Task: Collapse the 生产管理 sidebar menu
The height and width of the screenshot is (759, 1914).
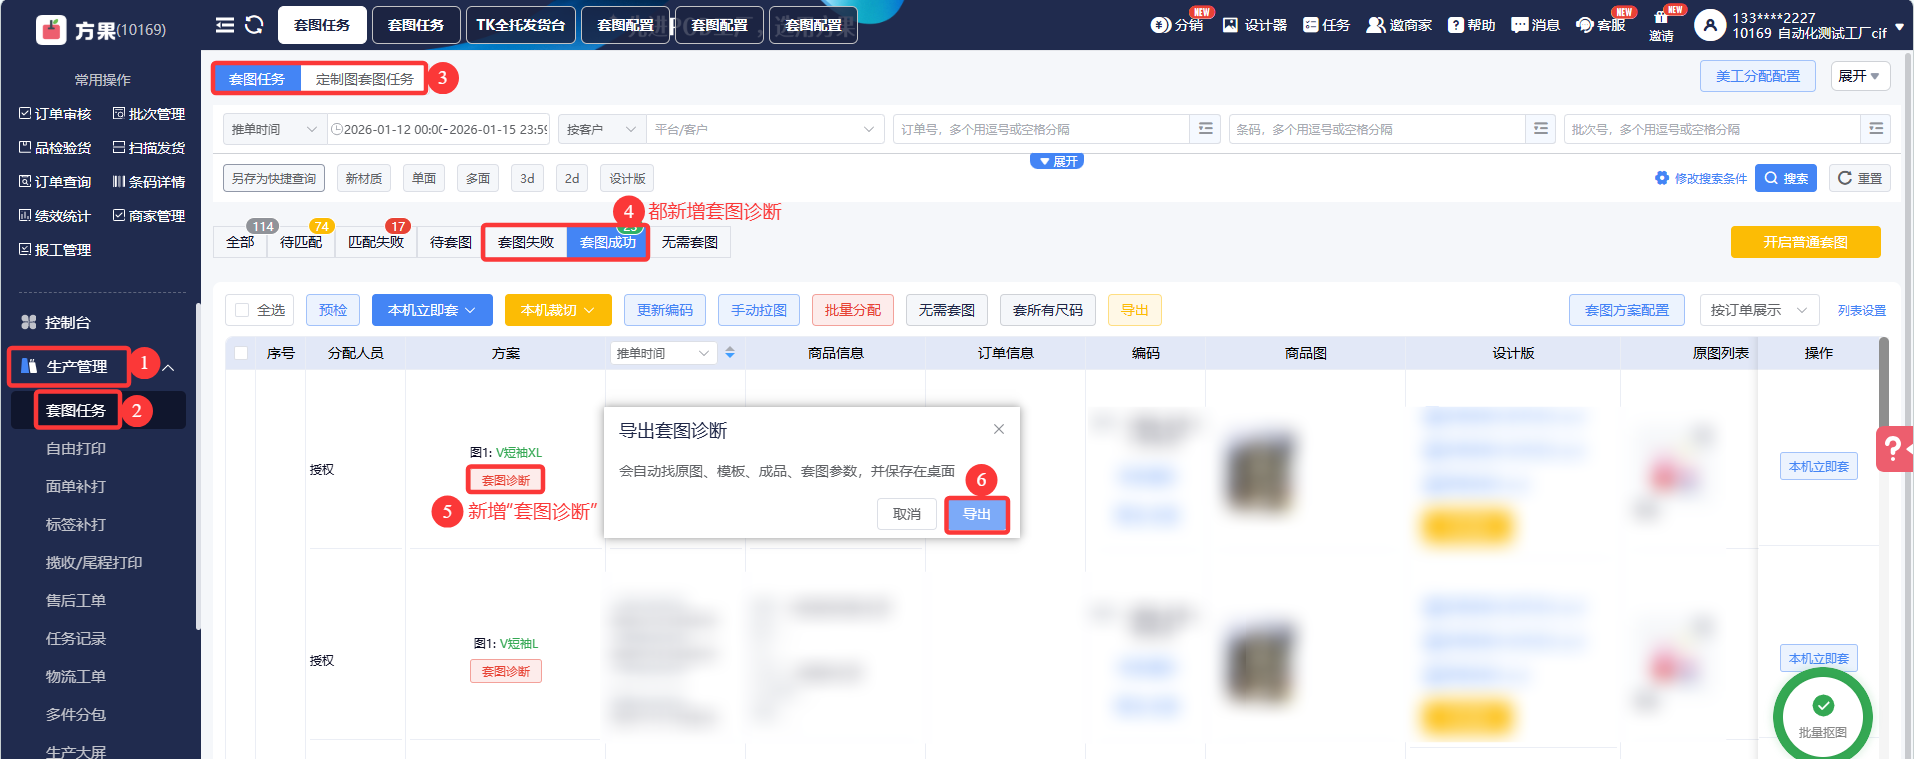Action: [x=169, y=368]
